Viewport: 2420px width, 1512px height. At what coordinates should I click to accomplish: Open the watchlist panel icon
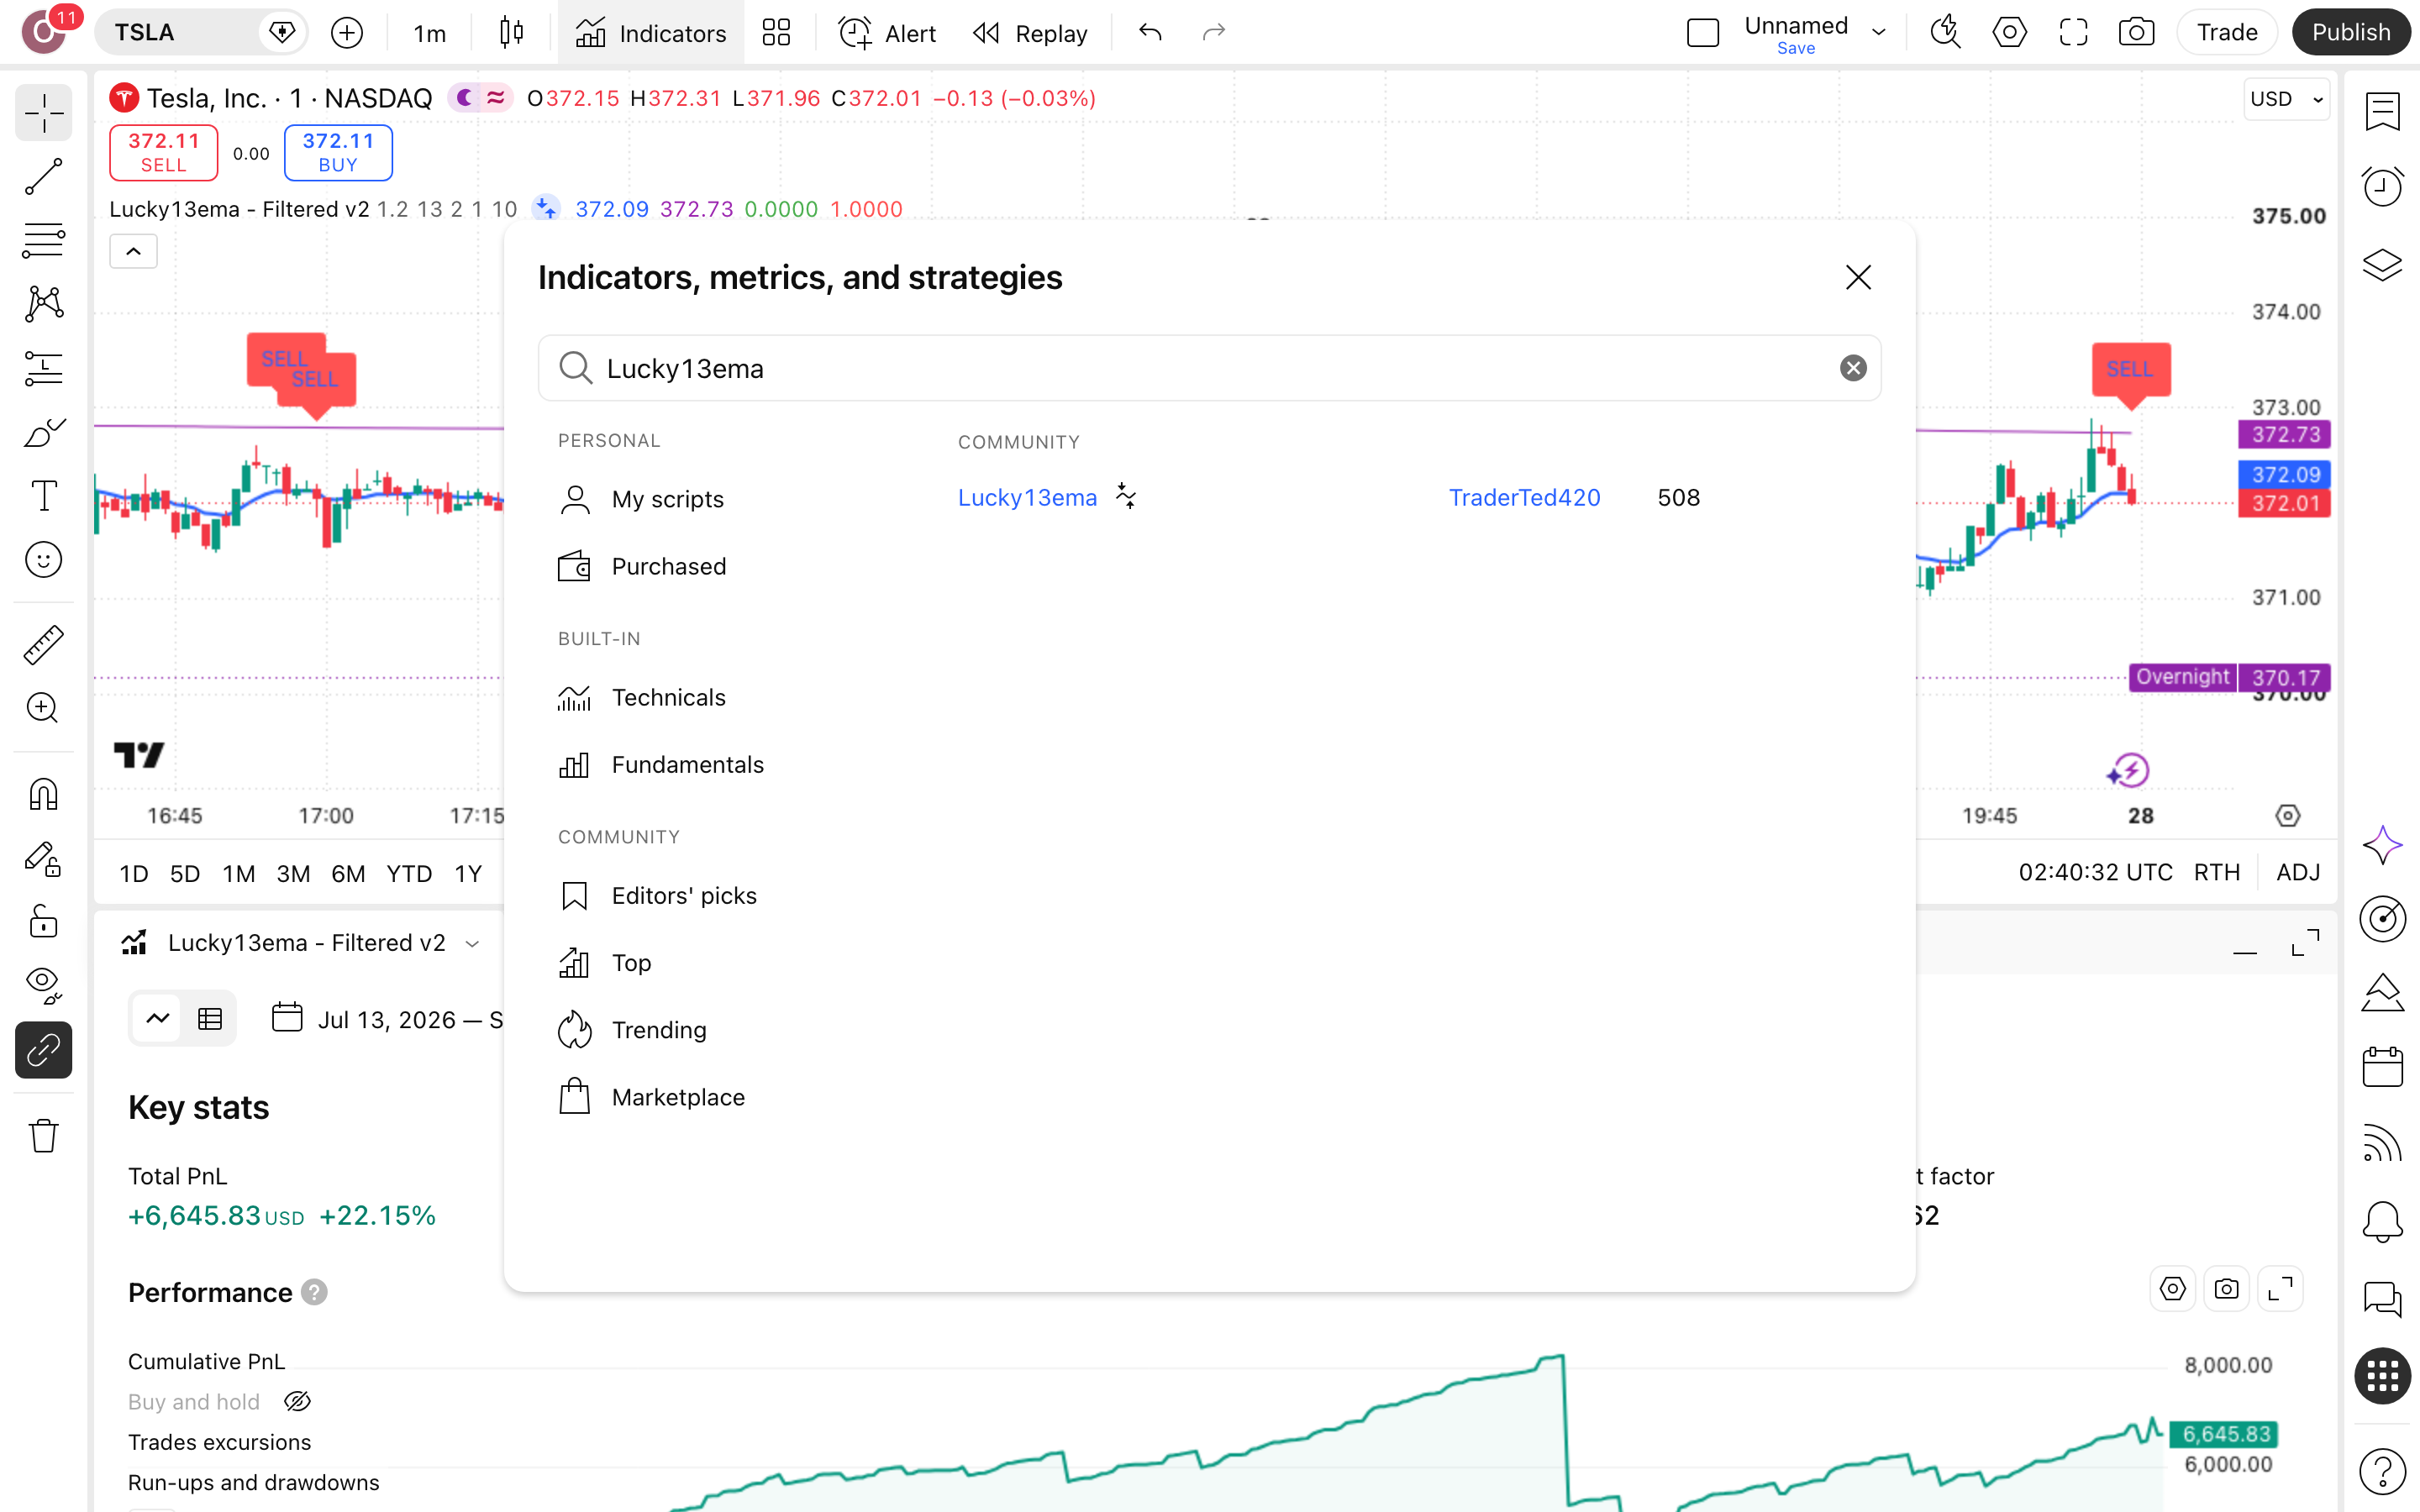[2383, 112]
